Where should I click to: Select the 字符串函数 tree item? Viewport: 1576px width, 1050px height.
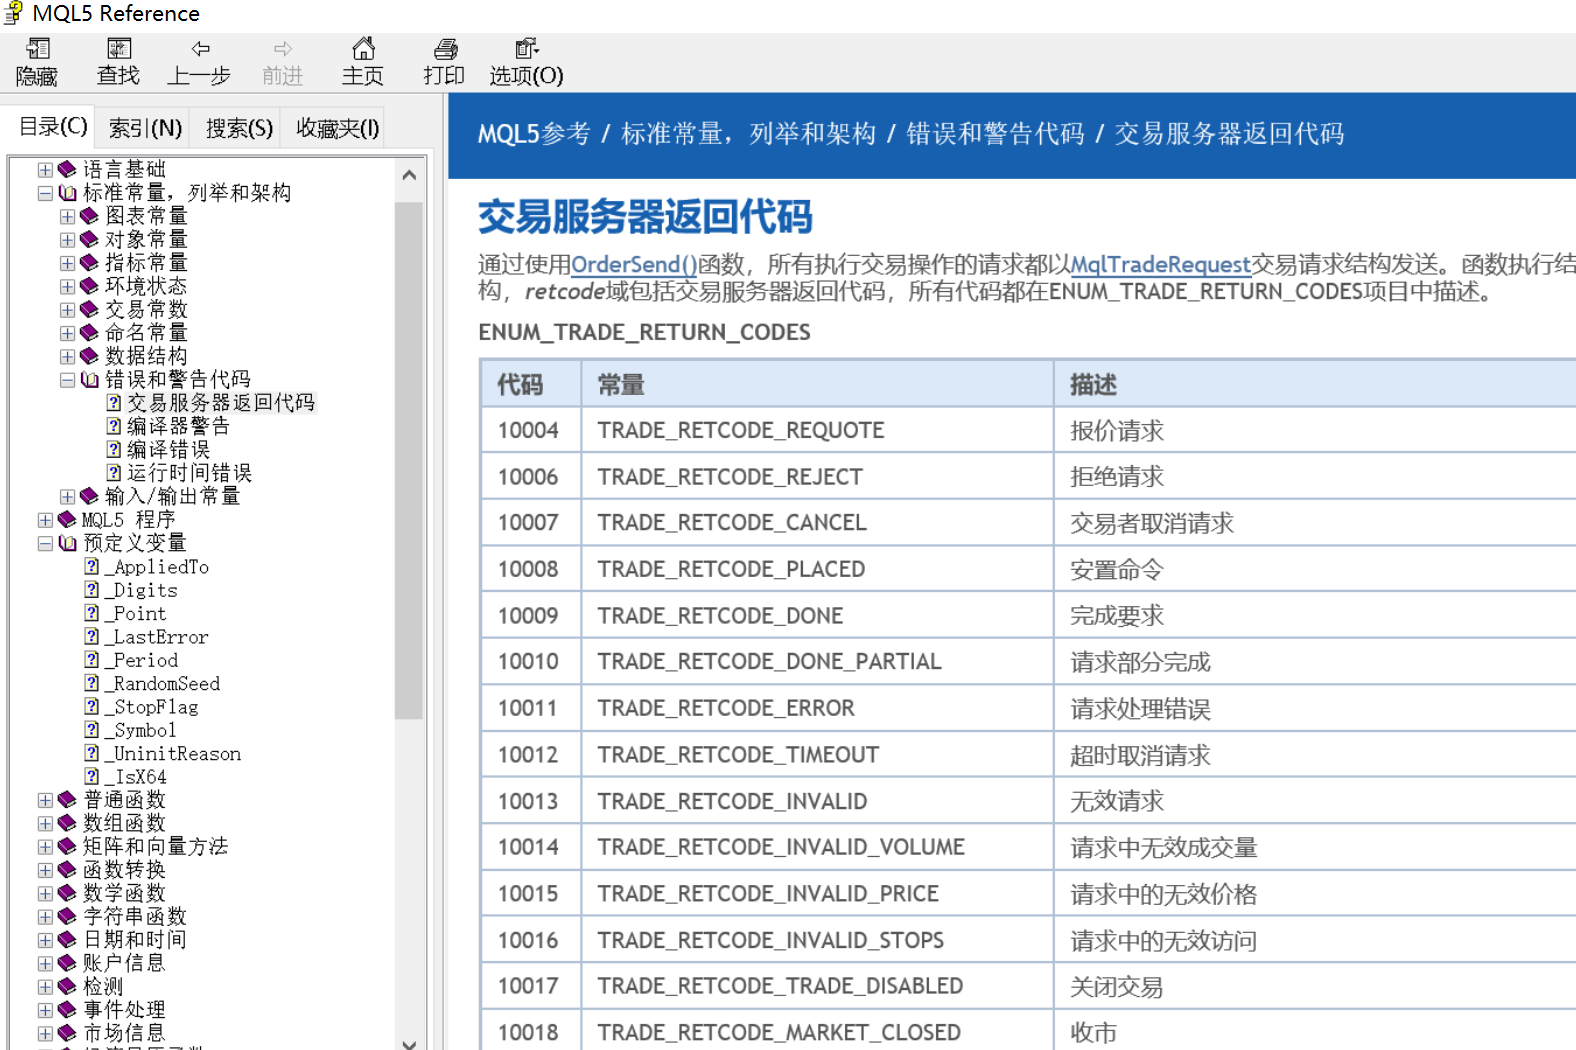(134, 916)
